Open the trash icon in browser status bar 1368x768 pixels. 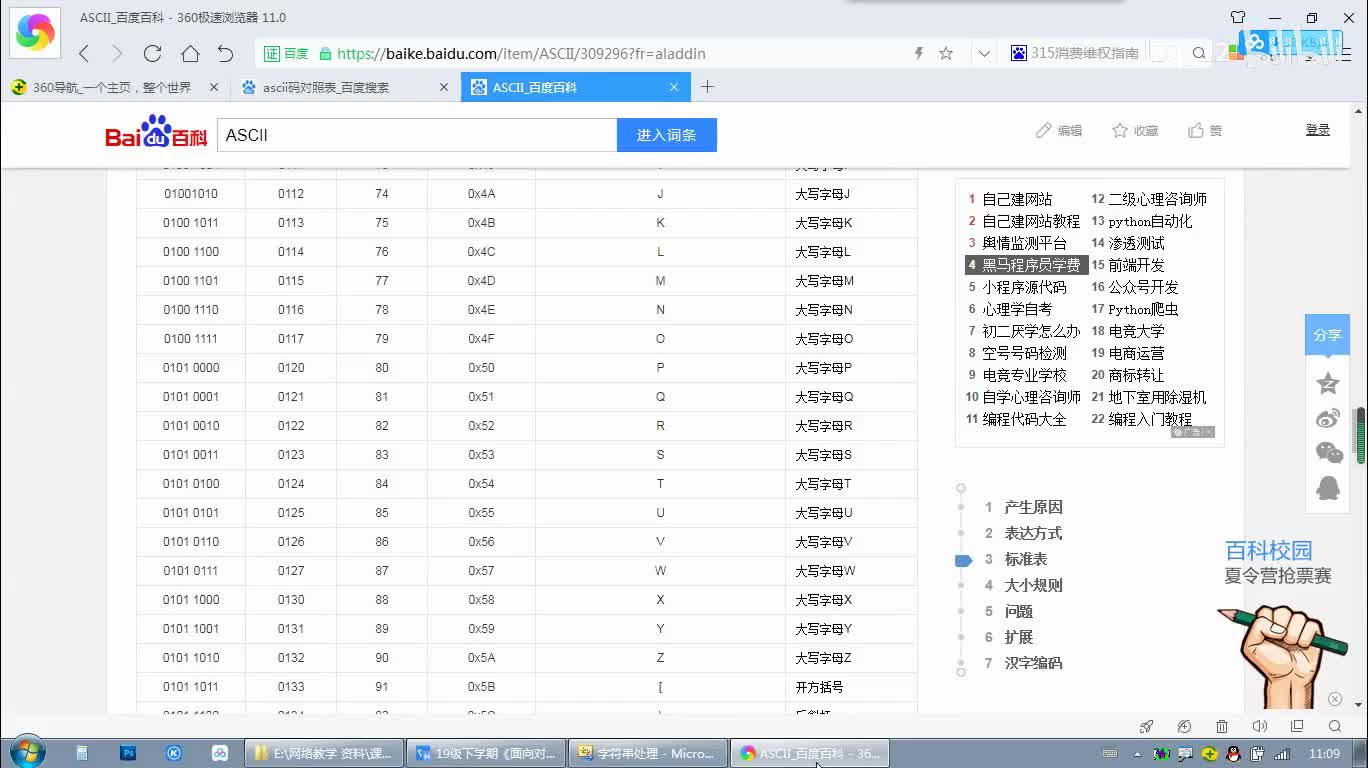click(x=1222, y=726)
